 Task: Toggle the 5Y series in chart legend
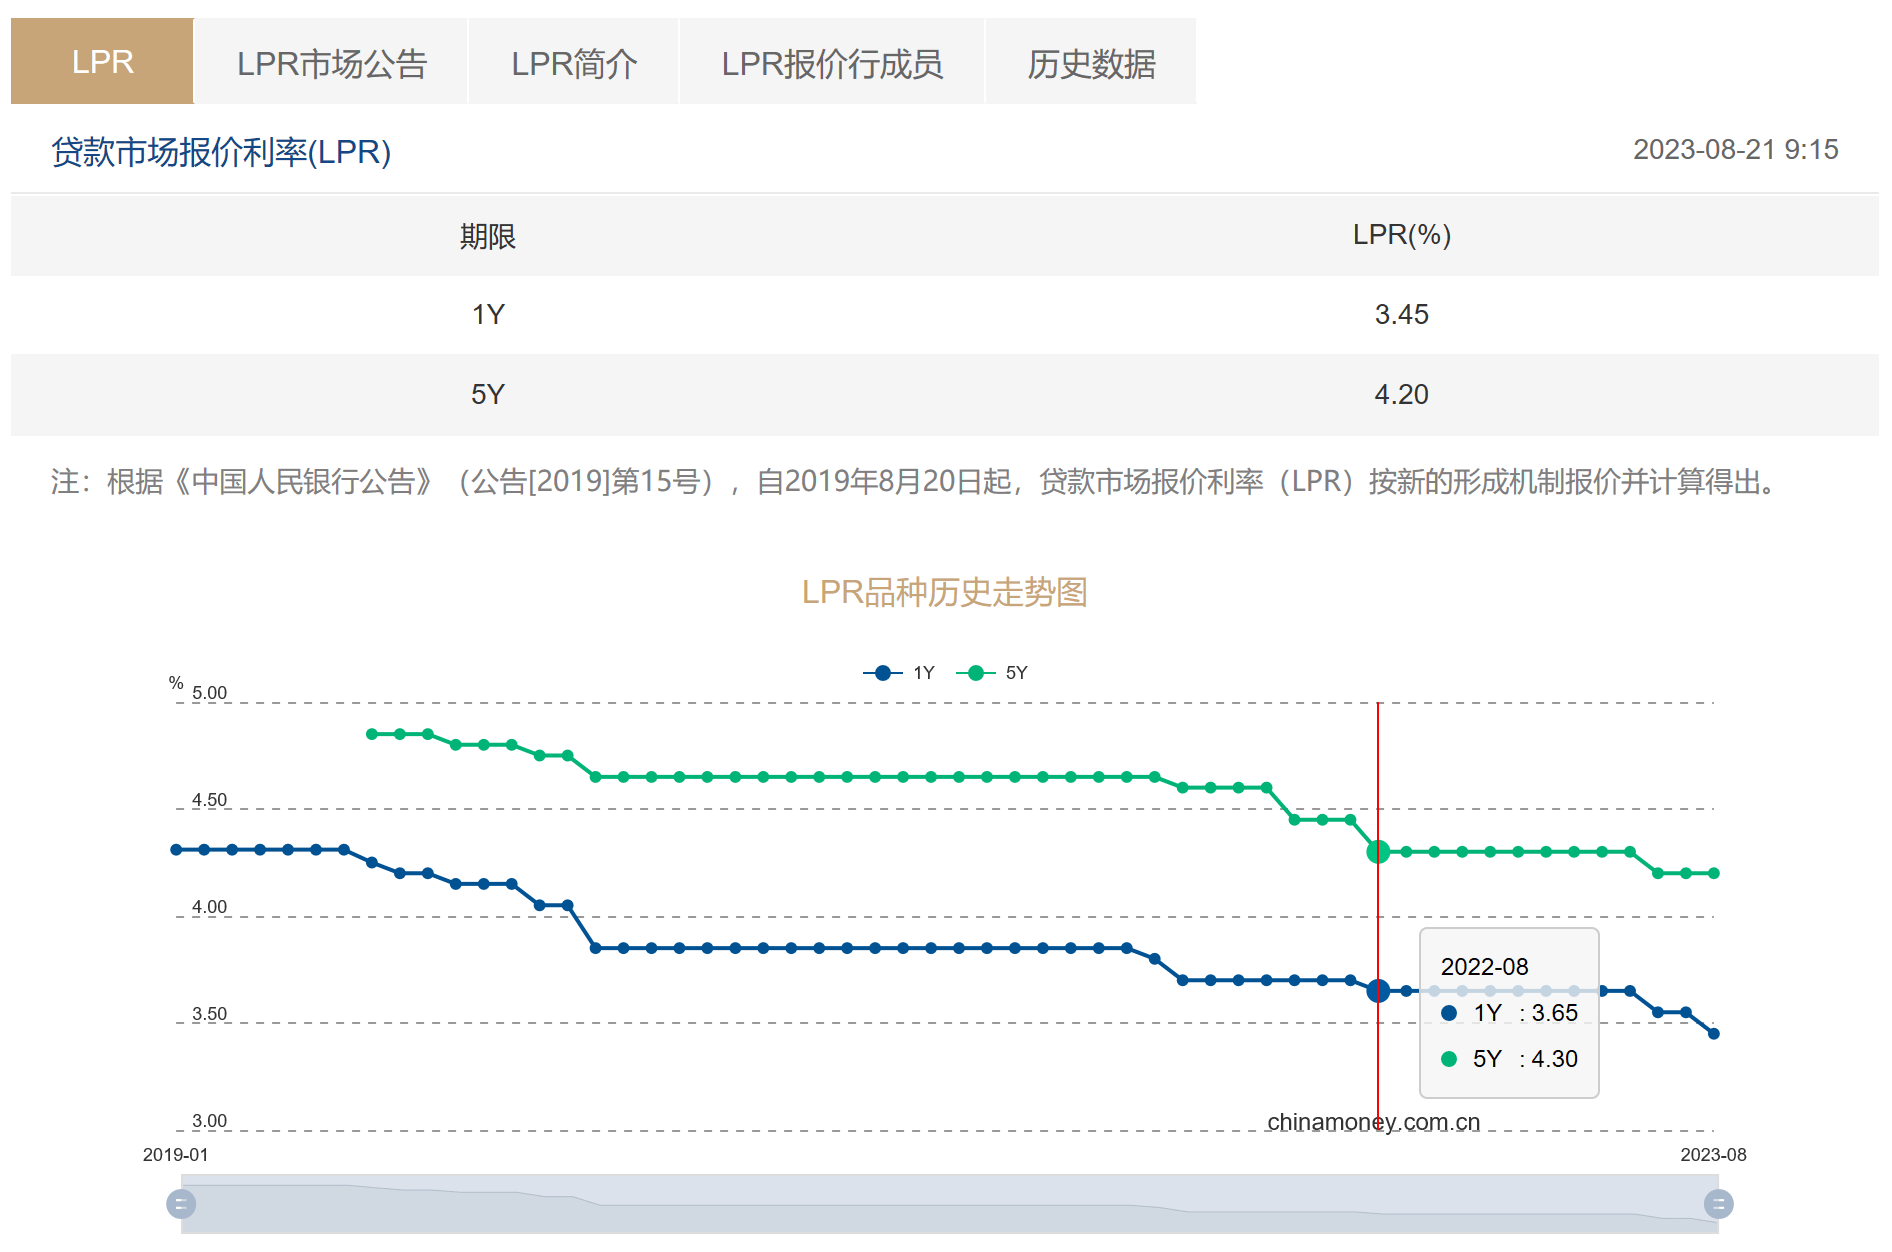point(992,673)
